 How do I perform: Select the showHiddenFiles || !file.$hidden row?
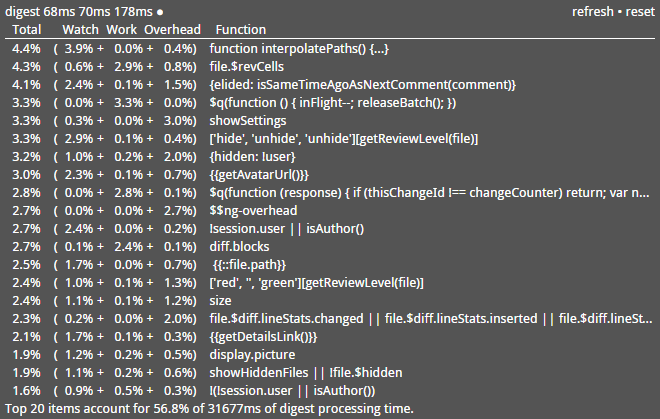[x=330, y=373]
